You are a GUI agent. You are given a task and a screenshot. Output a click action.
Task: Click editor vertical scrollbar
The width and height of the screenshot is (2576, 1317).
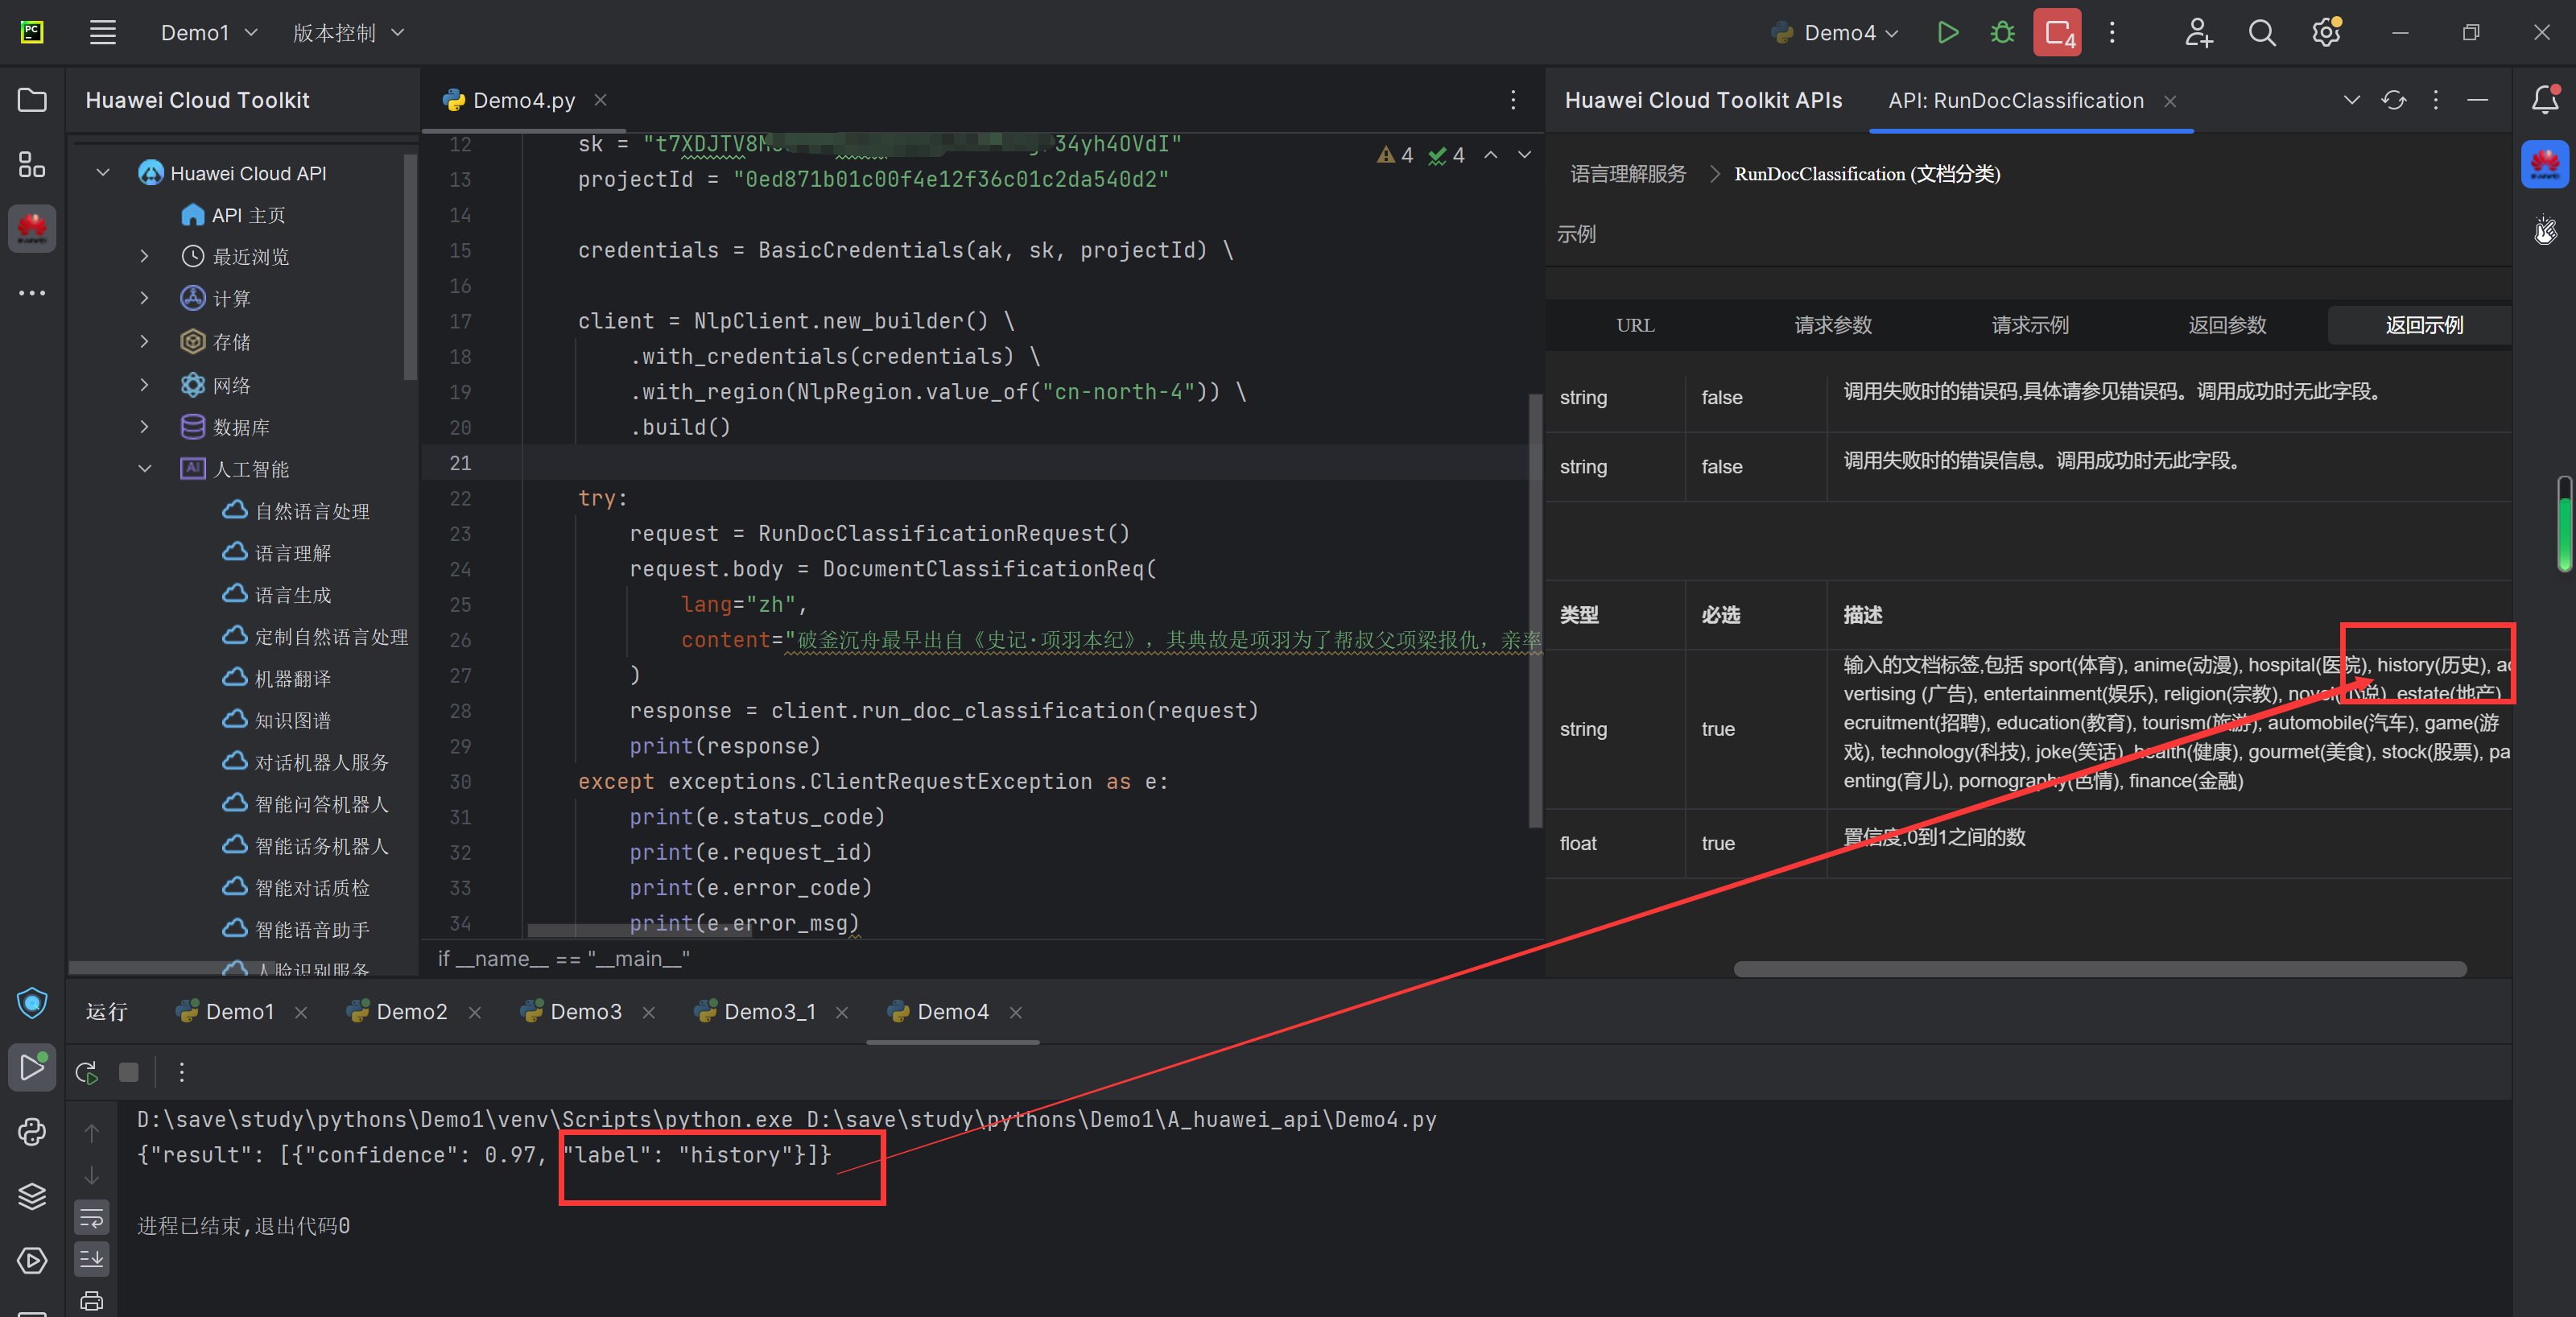[1535, 610]
